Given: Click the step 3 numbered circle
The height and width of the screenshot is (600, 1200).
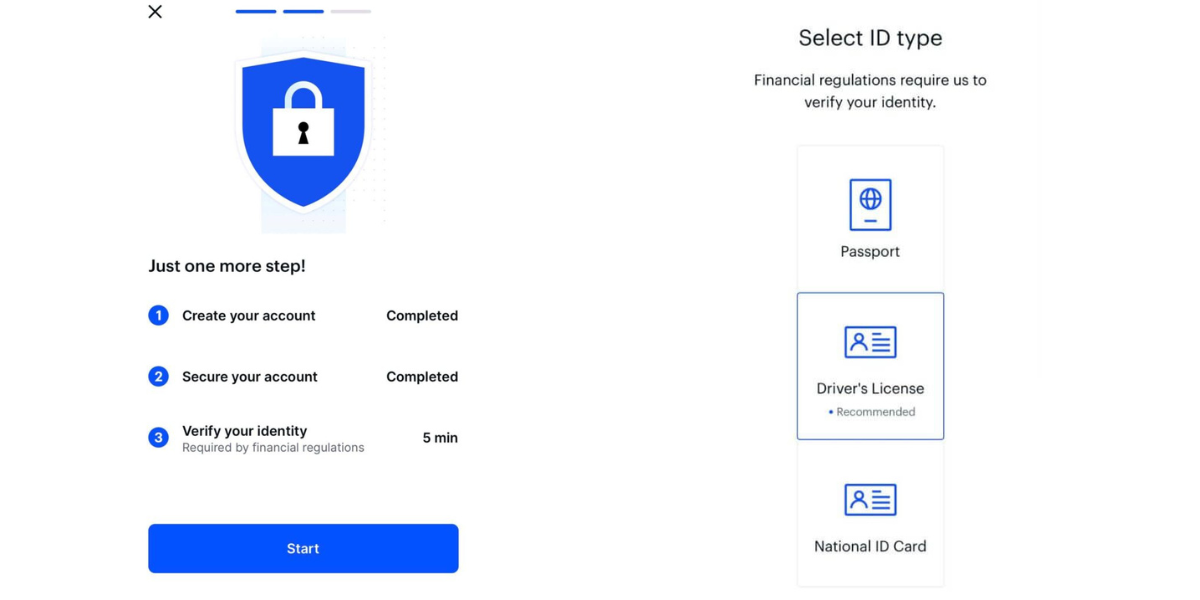Looking at the screenshot, I should [x=158, y=437].
